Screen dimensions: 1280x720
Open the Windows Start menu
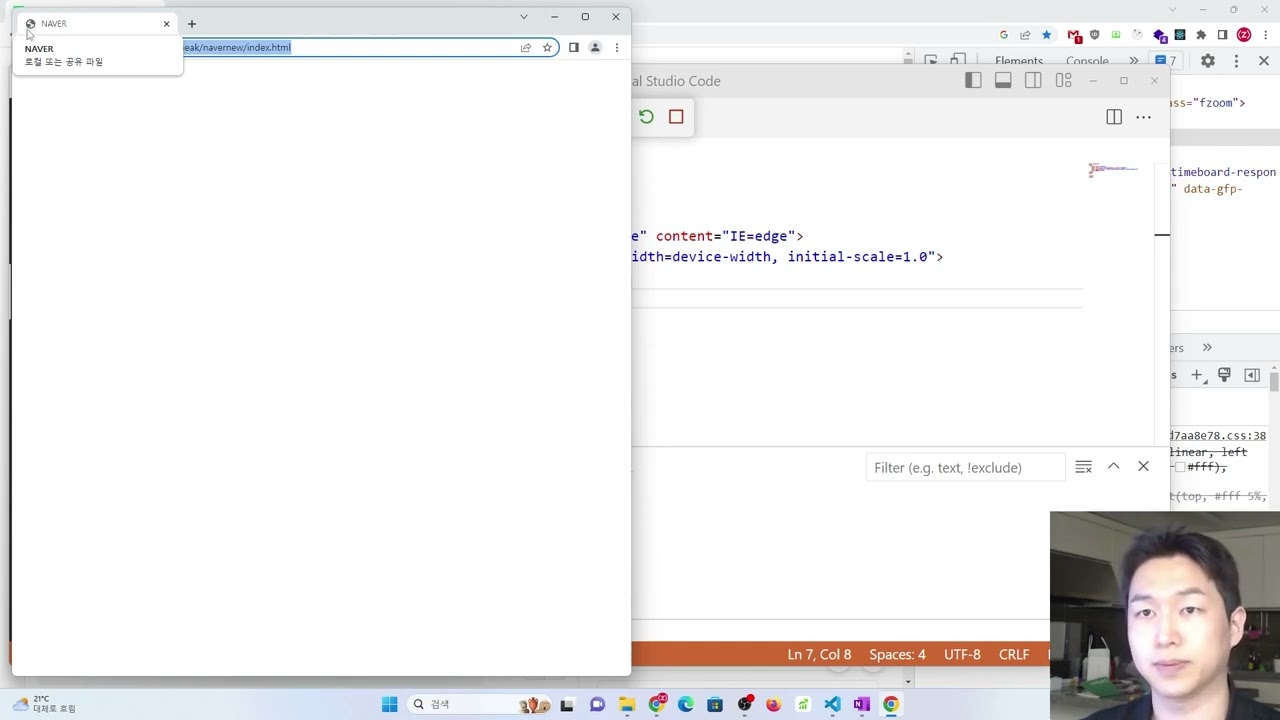point(389,704)
